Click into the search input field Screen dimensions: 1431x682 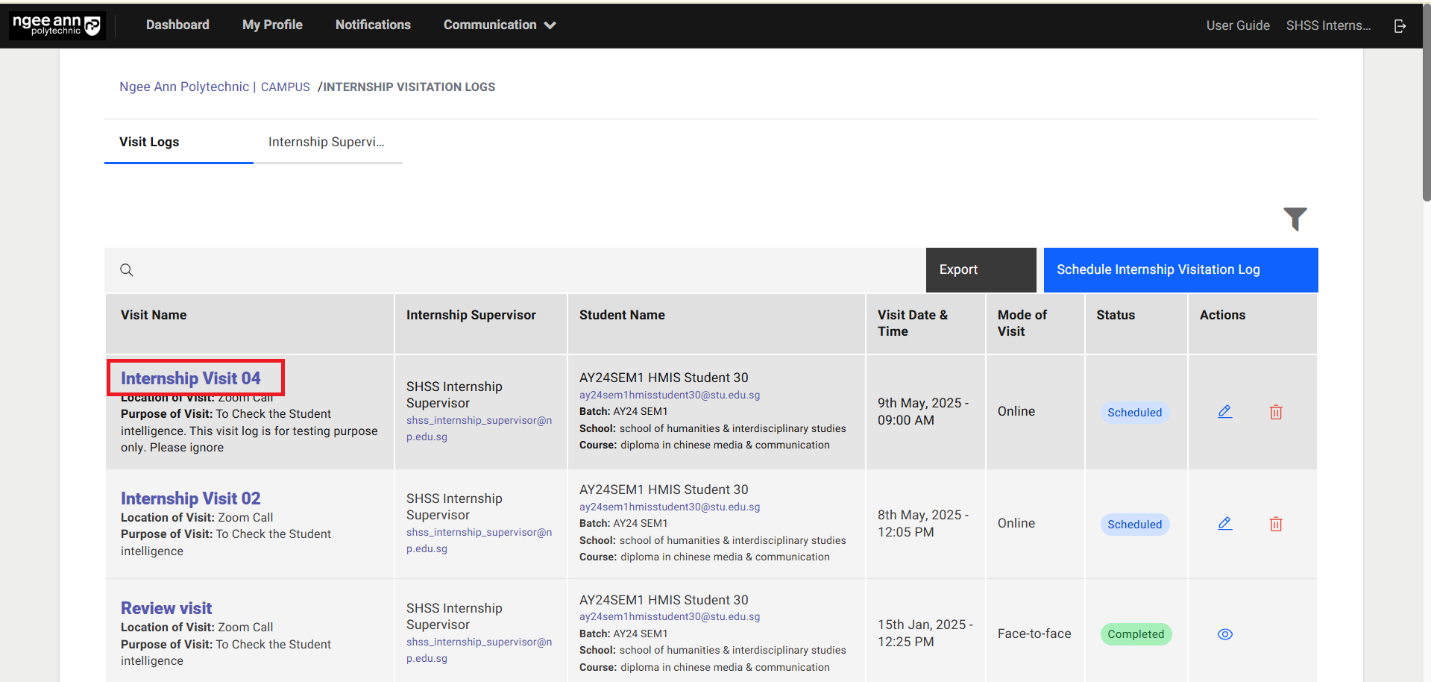click(520, 270)
